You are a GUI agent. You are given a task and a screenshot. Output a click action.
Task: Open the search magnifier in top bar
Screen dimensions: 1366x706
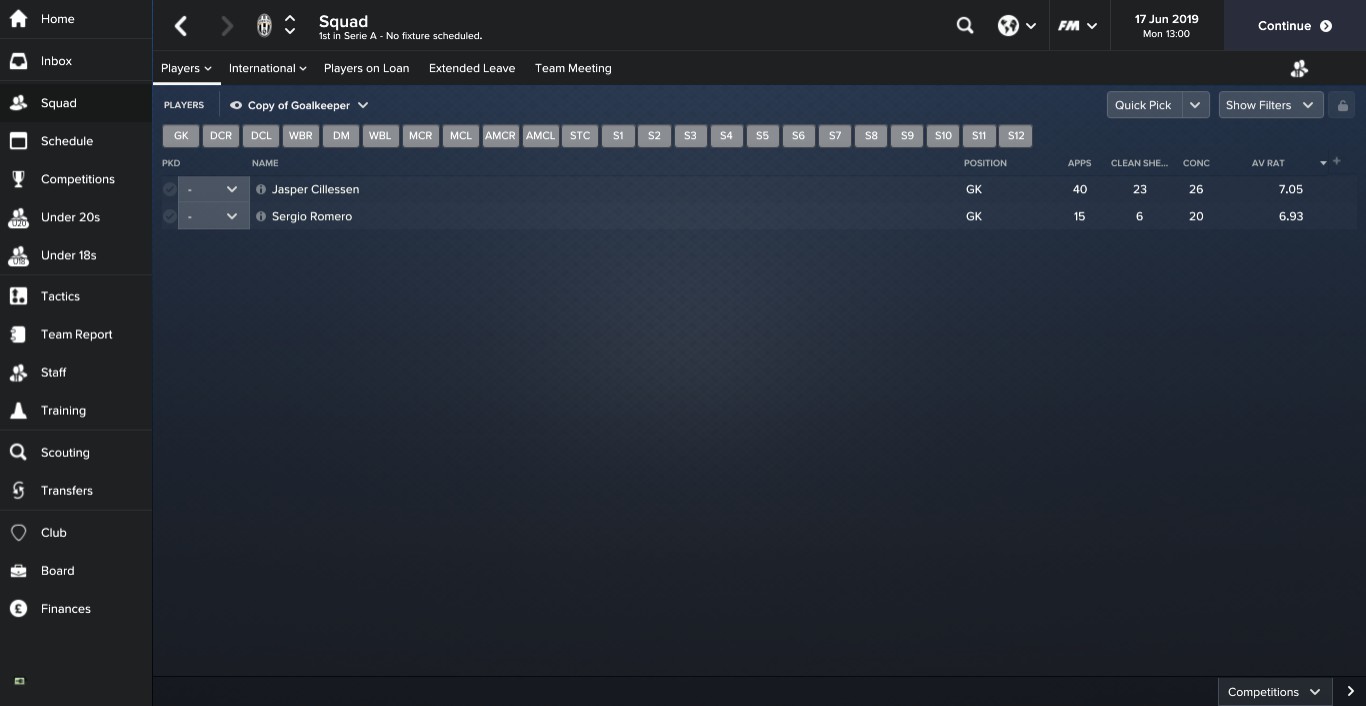point(965,26)
